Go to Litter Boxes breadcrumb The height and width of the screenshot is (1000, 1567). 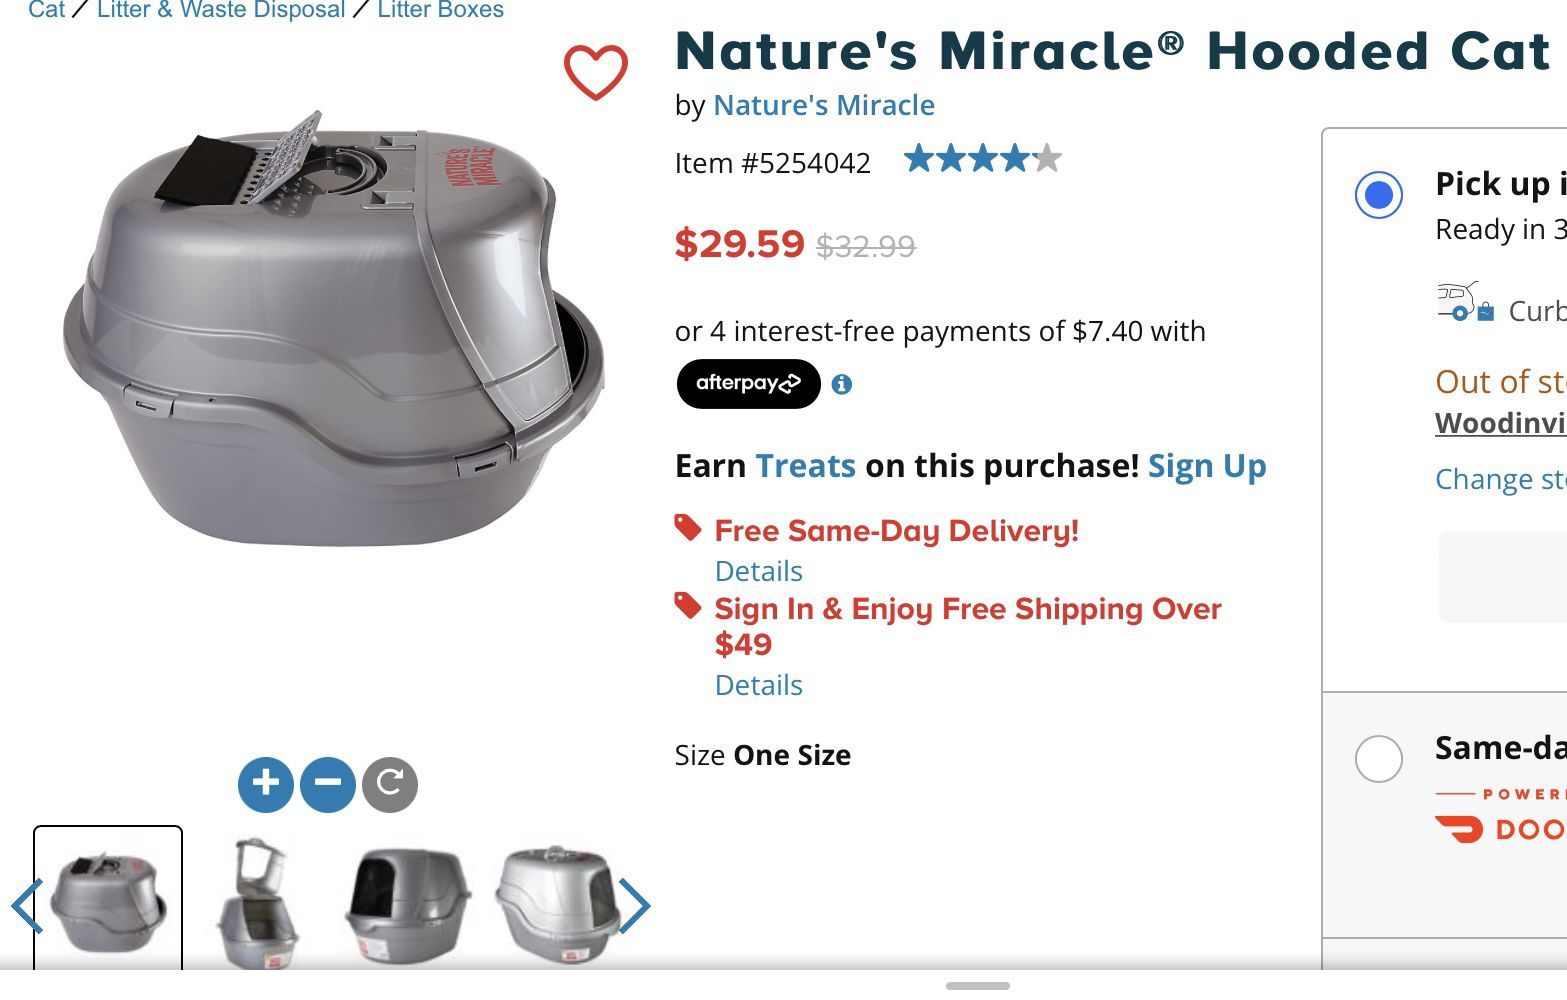(x=441, y=10)
